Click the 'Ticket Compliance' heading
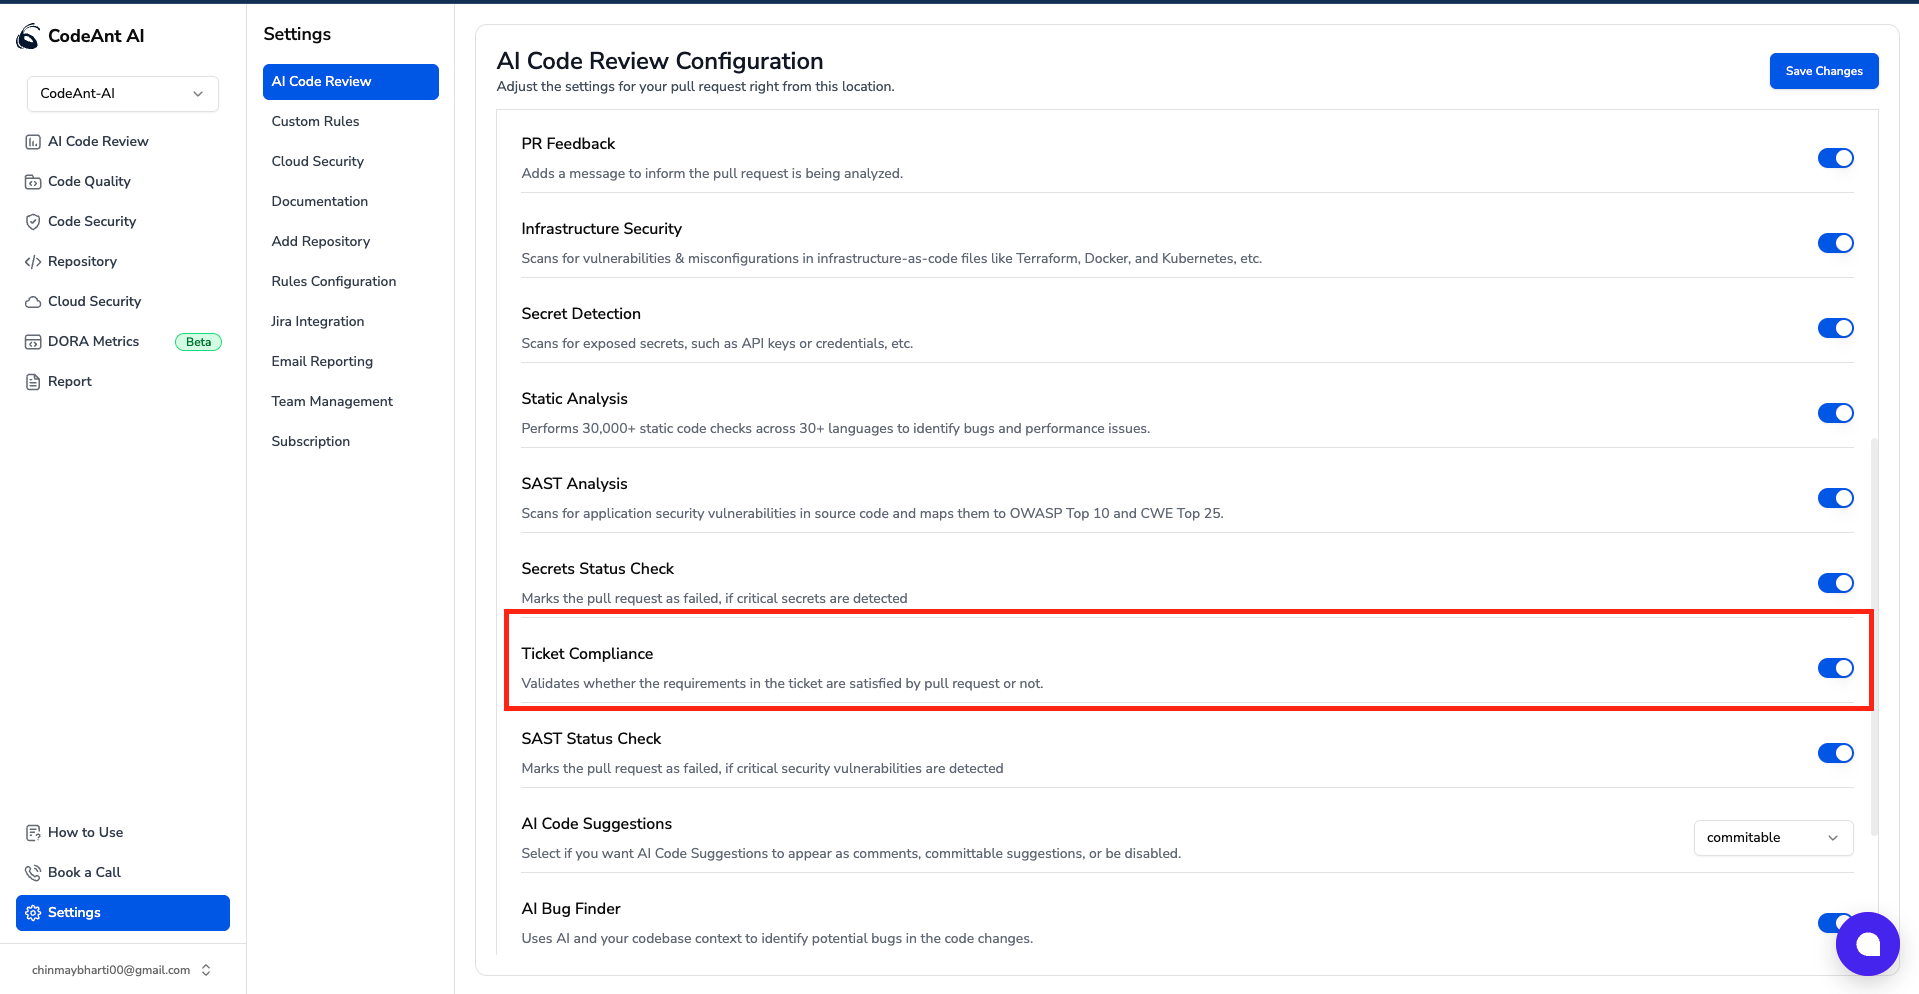1919x994 pixels. 587,654
